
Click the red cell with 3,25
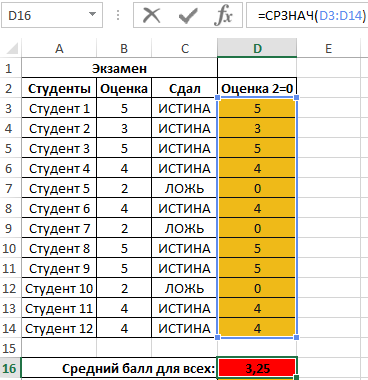click(257, 368)
